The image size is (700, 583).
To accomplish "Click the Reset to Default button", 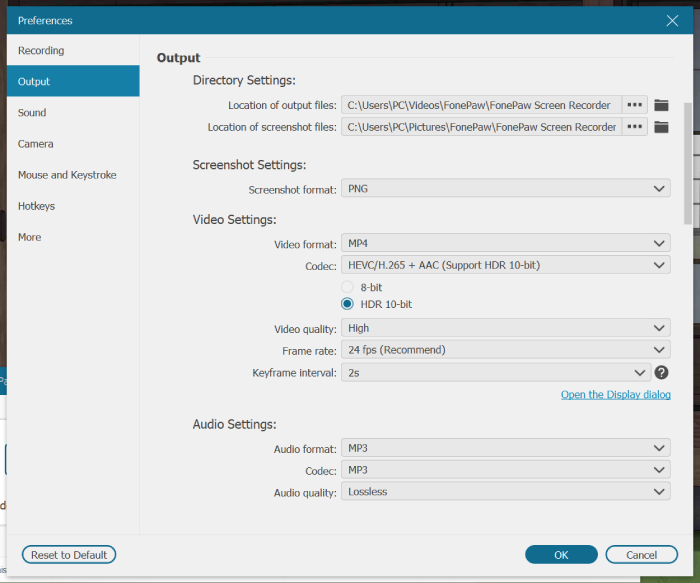I will (x=69, y=554).
